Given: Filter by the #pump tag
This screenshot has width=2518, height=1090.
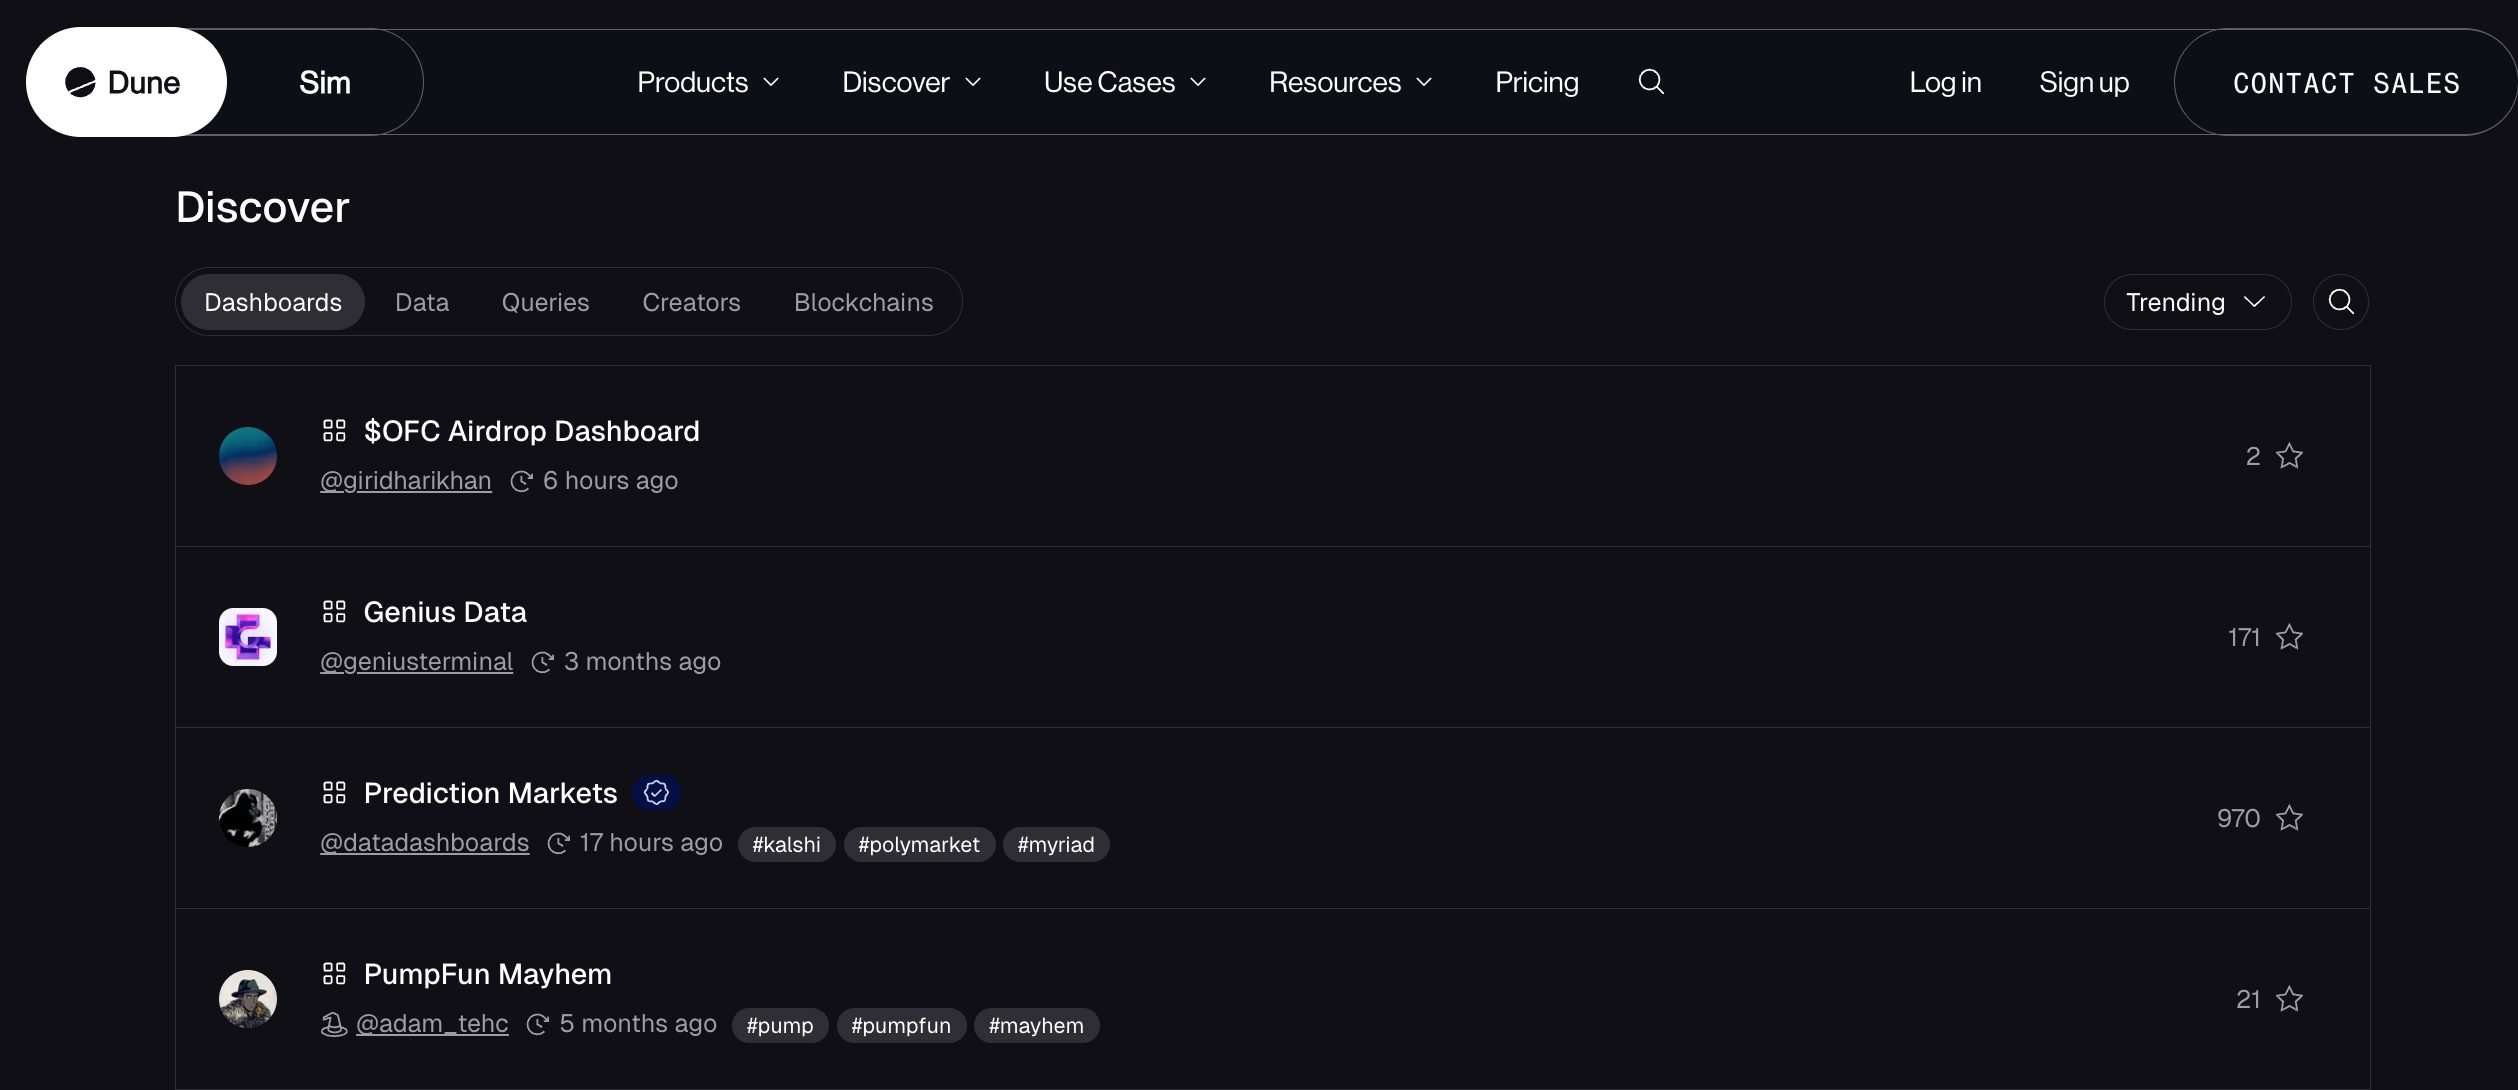Looking at the screenshot, I should 780,1025.
